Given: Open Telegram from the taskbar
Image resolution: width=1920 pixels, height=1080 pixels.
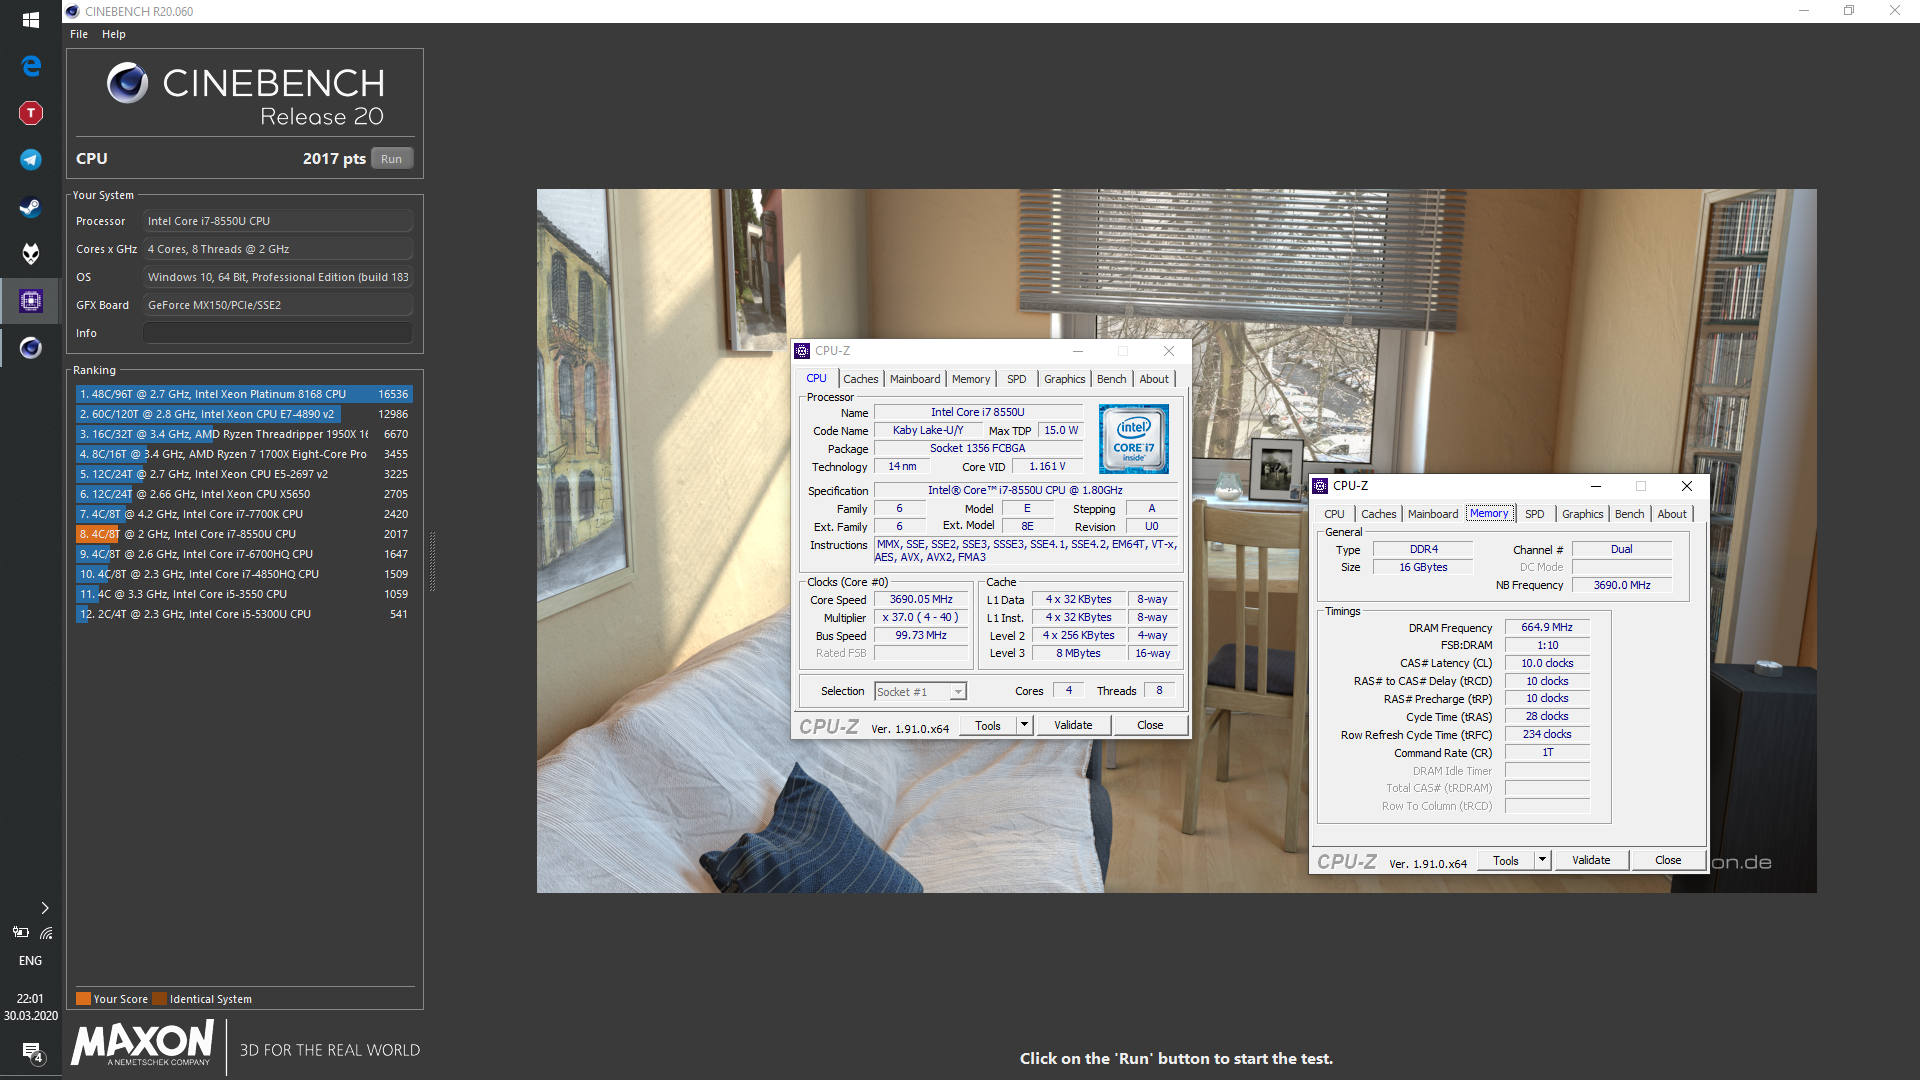Looking at the screenshot, I should coord(30,160).
